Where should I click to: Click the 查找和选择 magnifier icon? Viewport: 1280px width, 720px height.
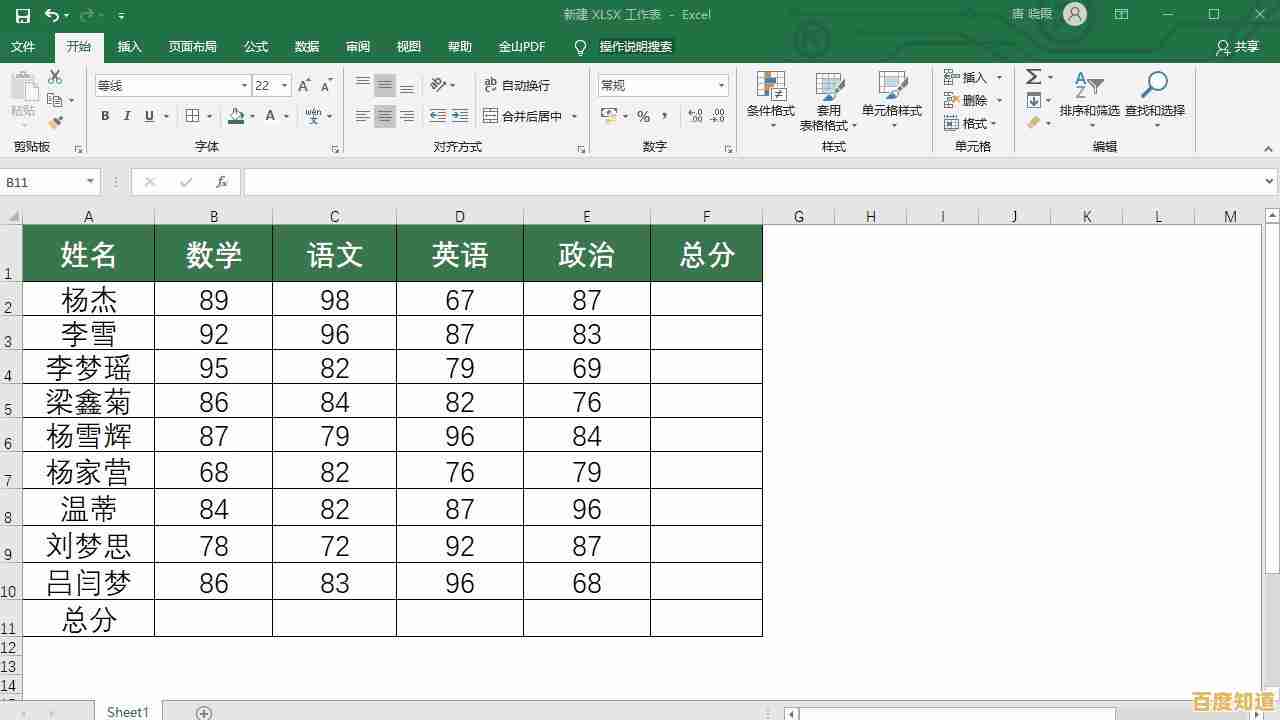[1155, 85]
